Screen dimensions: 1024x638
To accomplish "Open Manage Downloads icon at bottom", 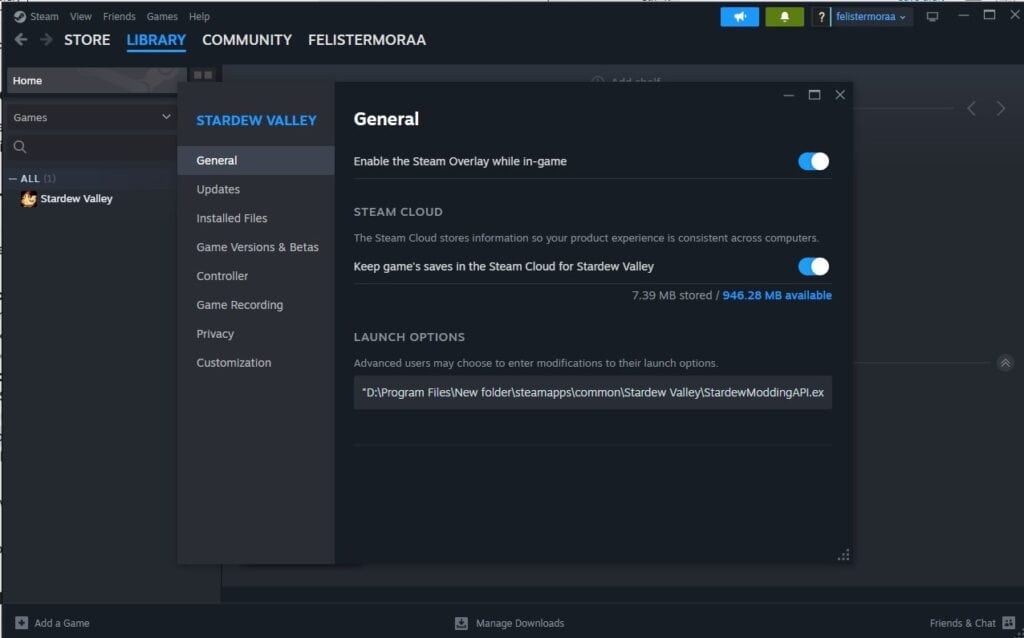I will click(x=461, y=623).
